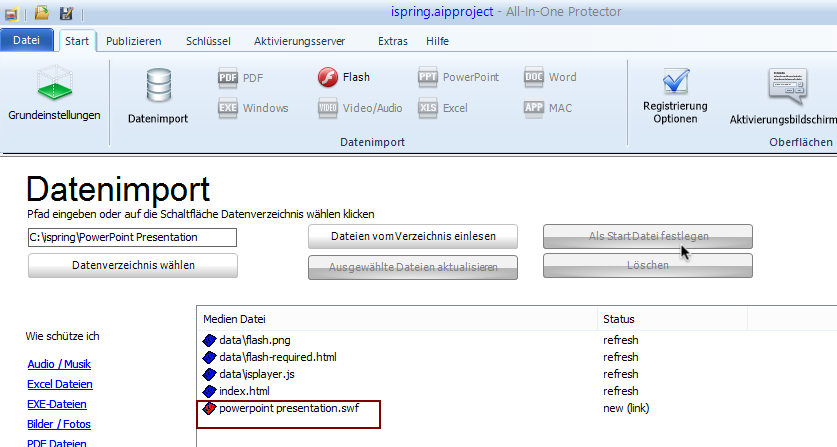Viewport: 837px width, 447px height.
Task: Select Word import option
Action: (550, 77)
